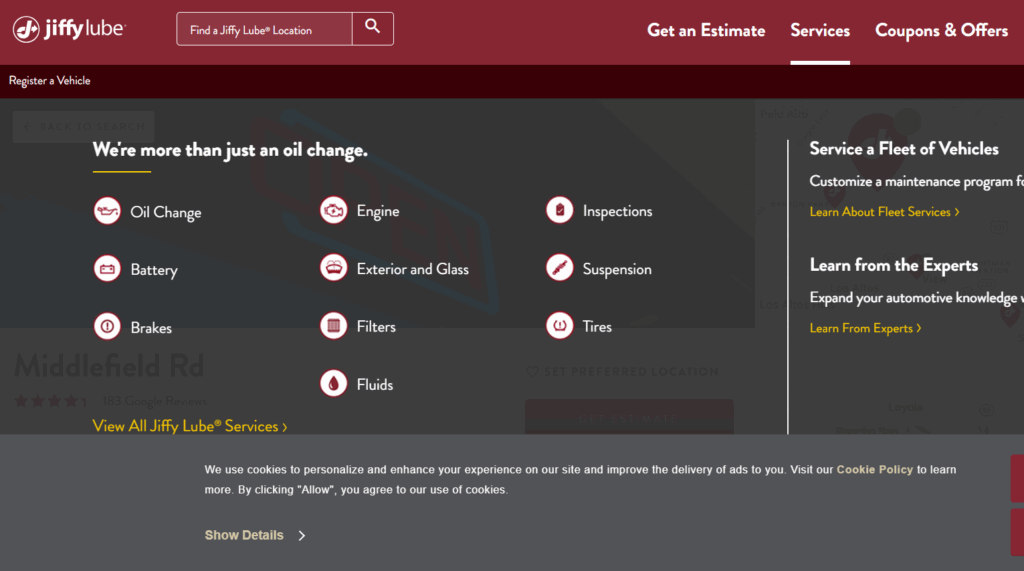Image resolution: width=1024 pixels, height=571 pixels.
Task: Follow Learn About Fleet Services link
Action: (884, 212)
